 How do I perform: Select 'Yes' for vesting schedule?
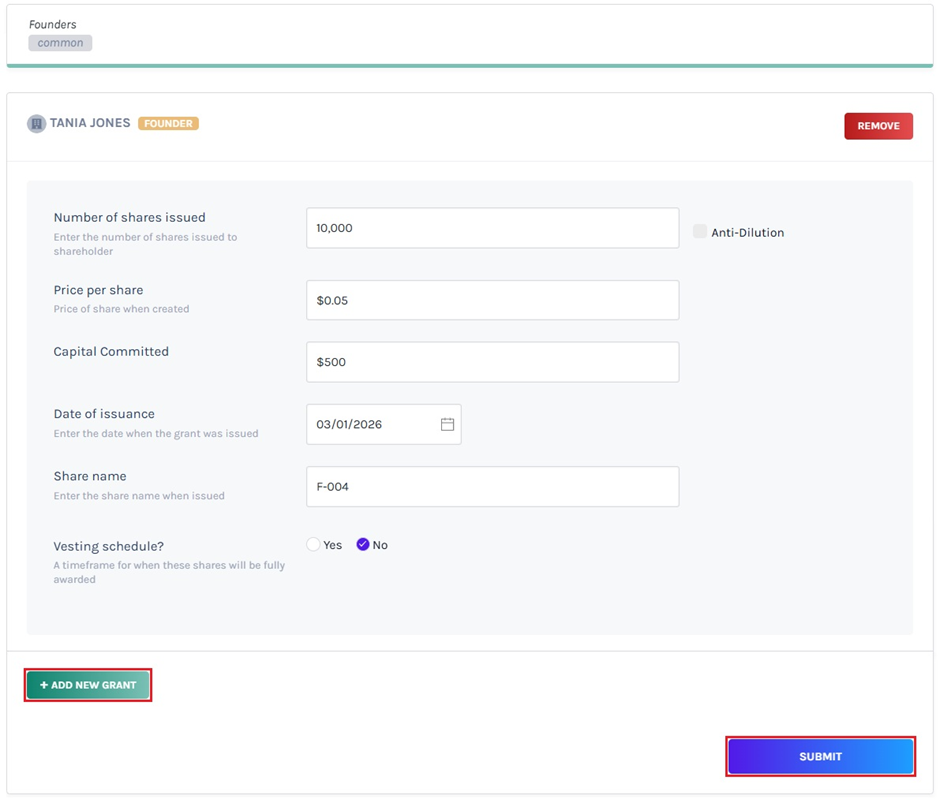312,544
